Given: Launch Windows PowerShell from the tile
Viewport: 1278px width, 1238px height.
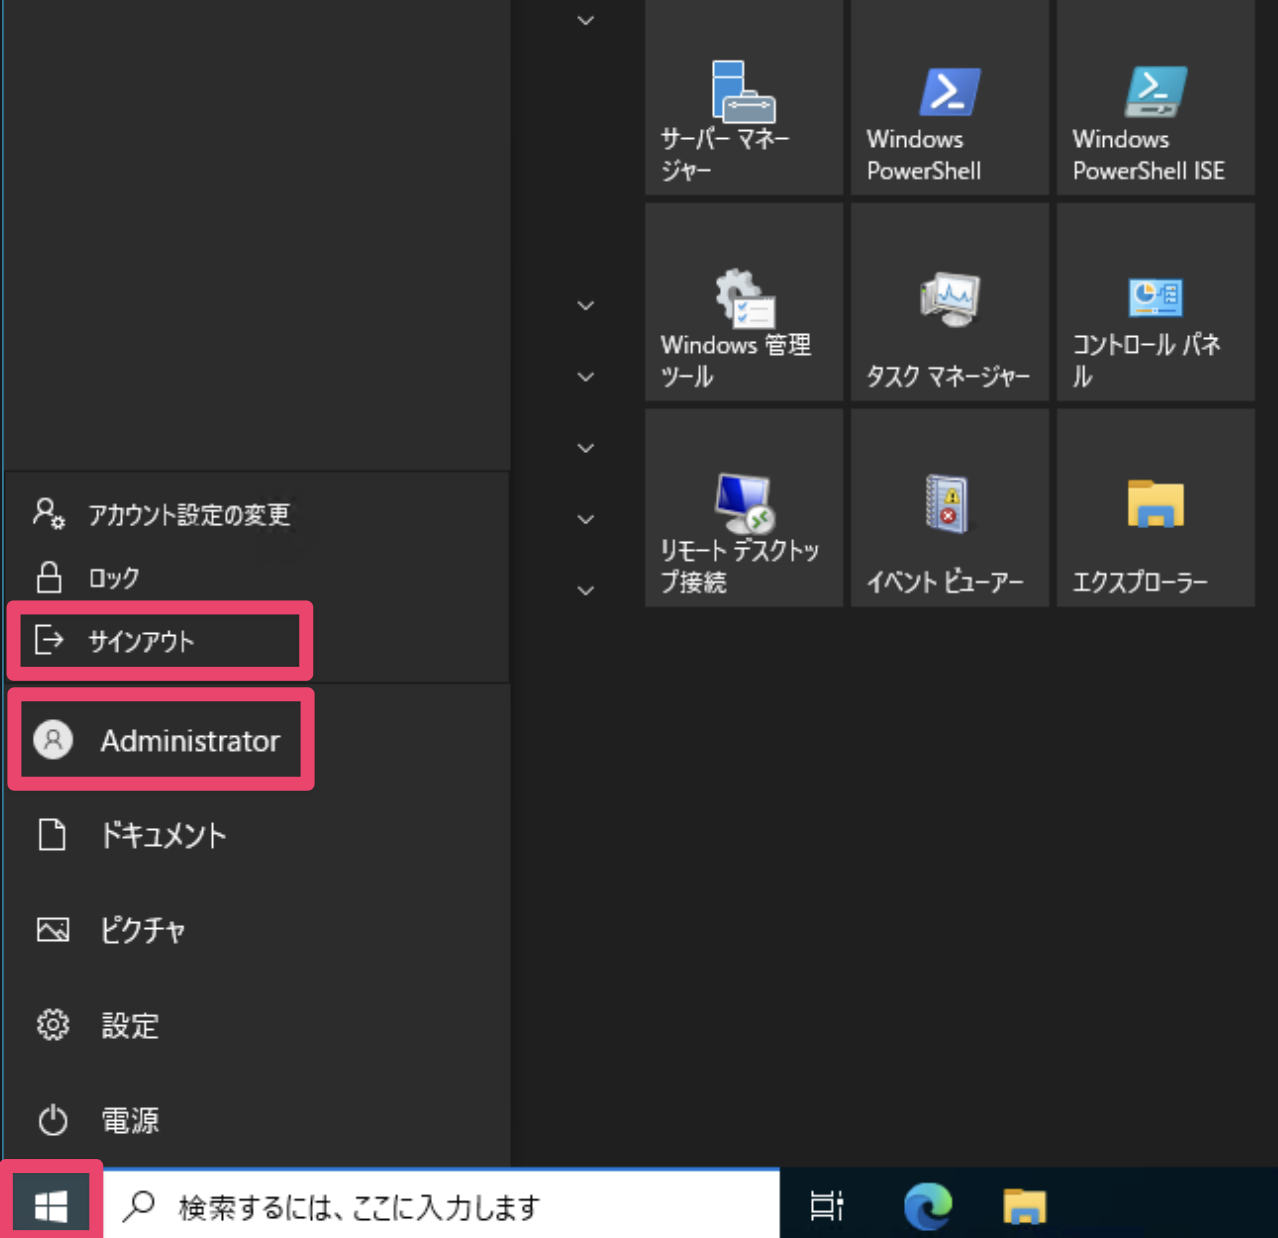Looking at the screenshot, I should click(x=948, y=97).
